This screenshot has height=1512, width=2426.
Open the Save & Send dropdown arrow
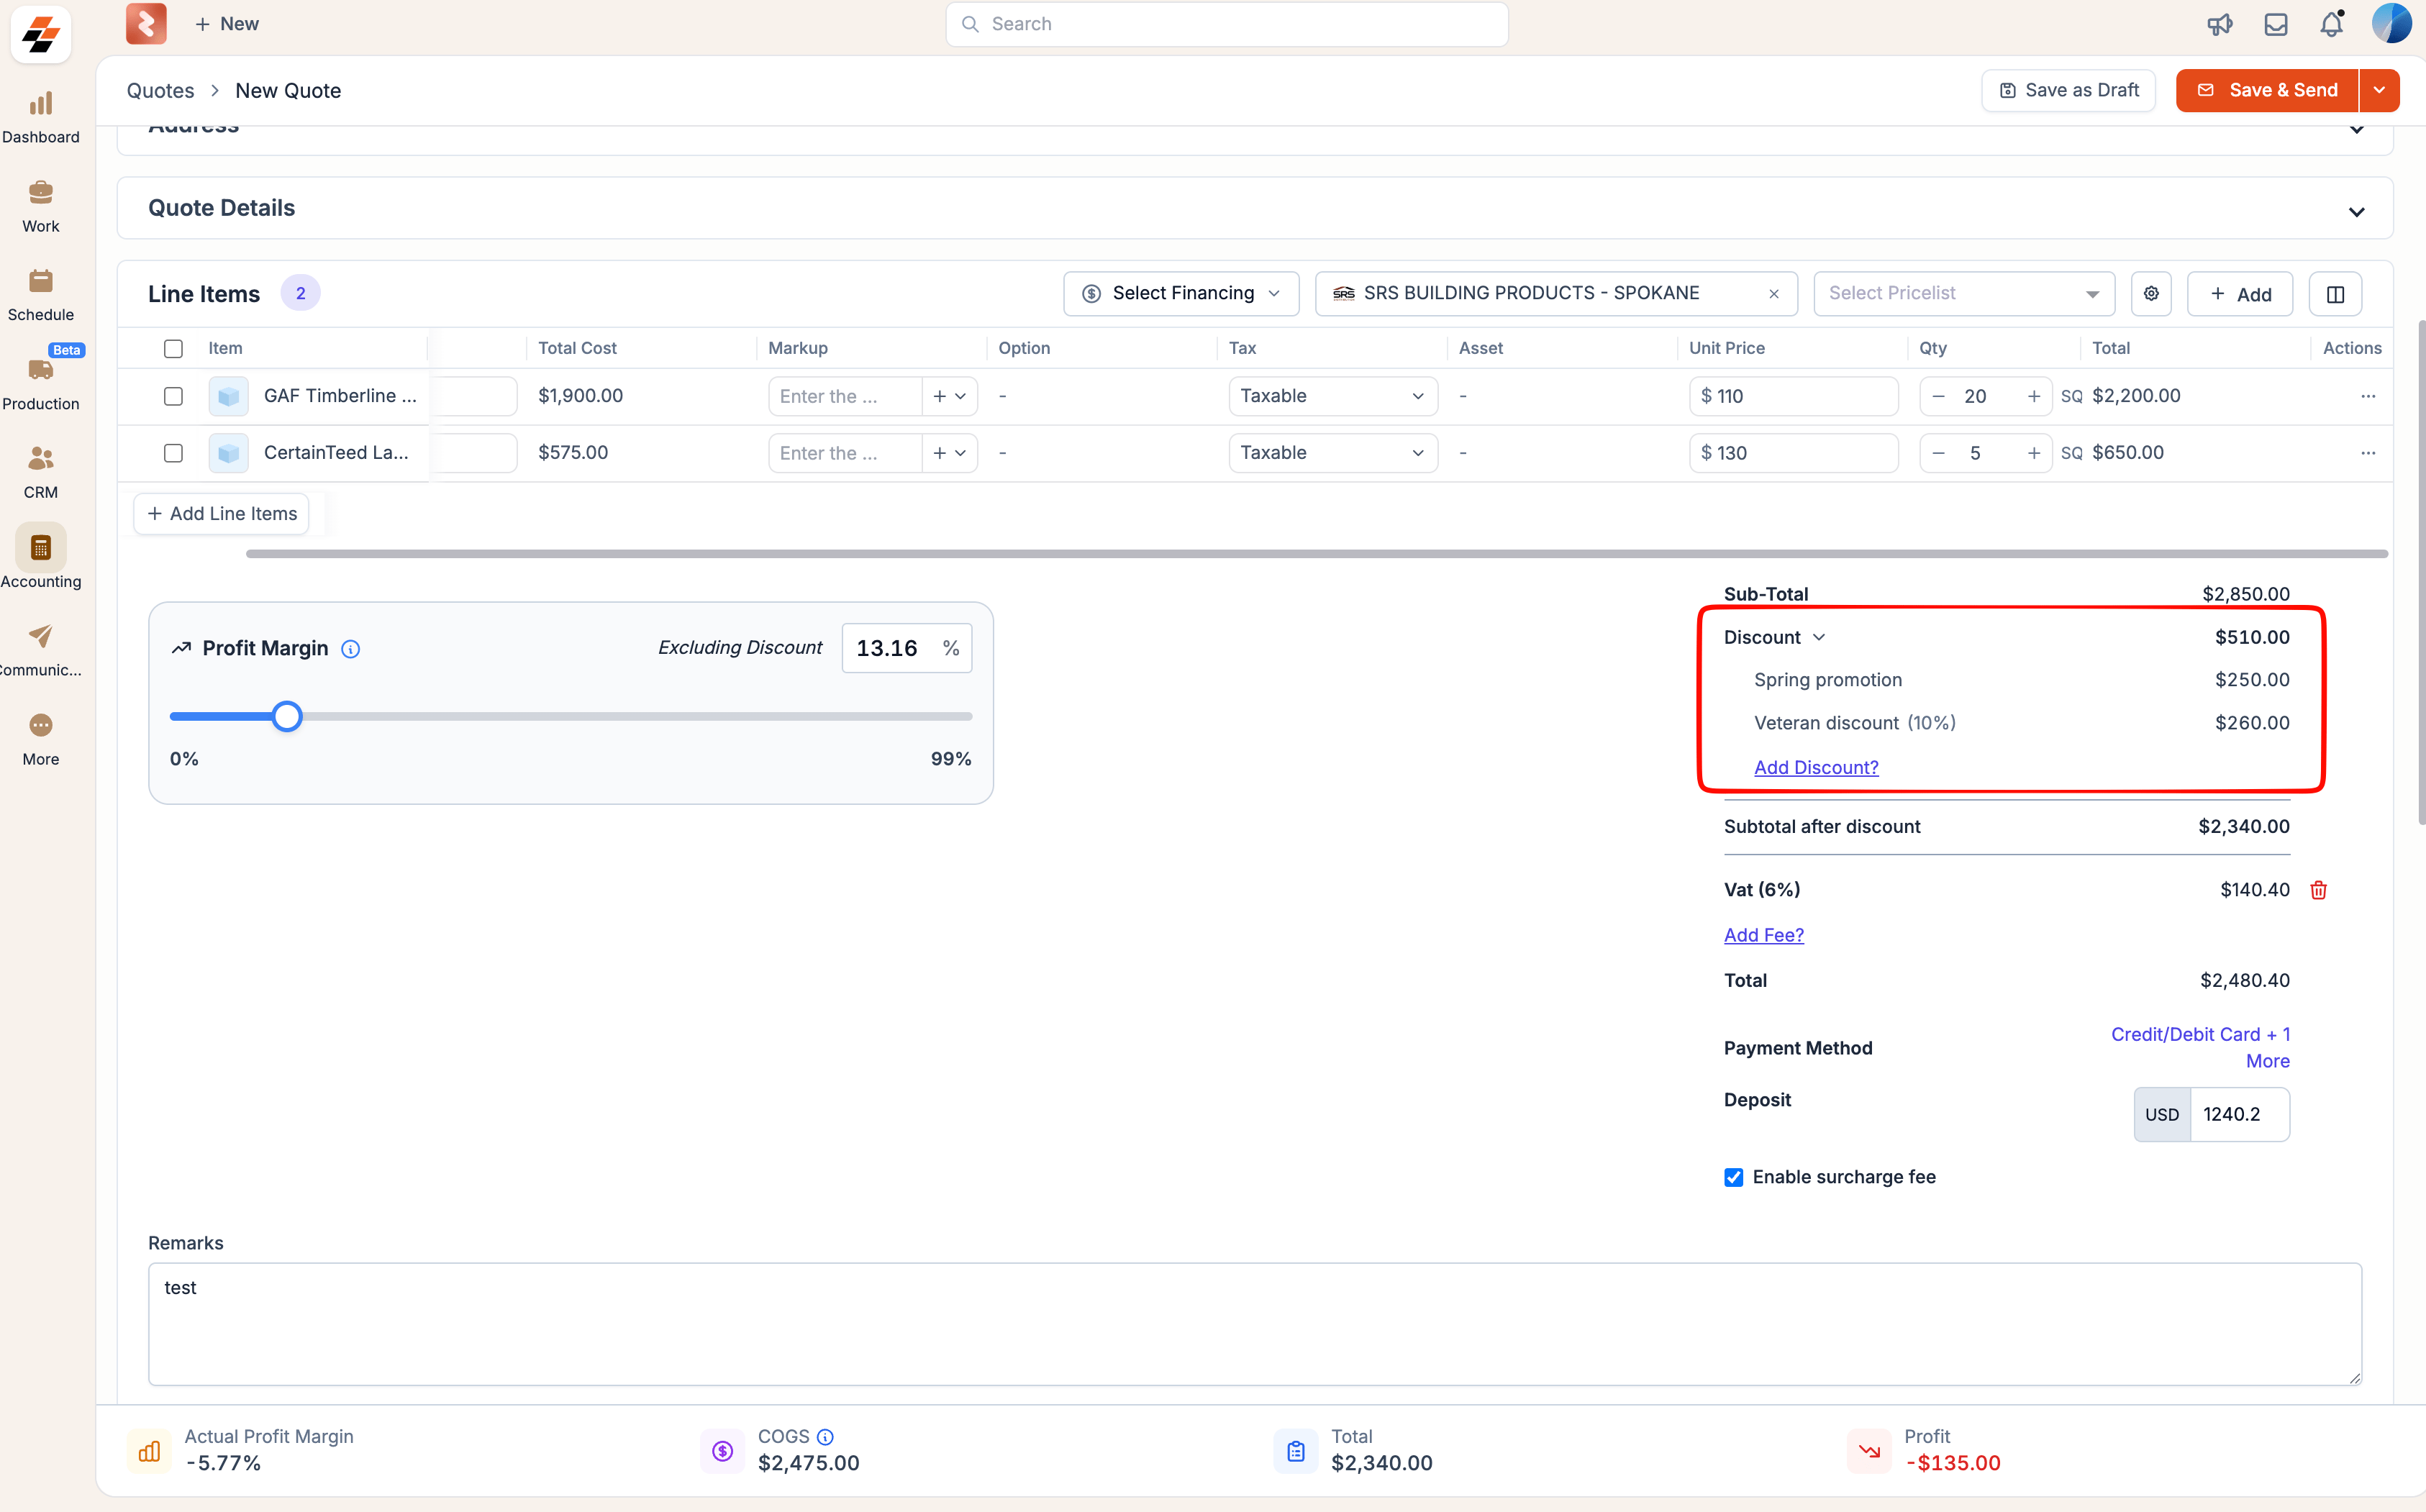click(x=2379, y=91)
